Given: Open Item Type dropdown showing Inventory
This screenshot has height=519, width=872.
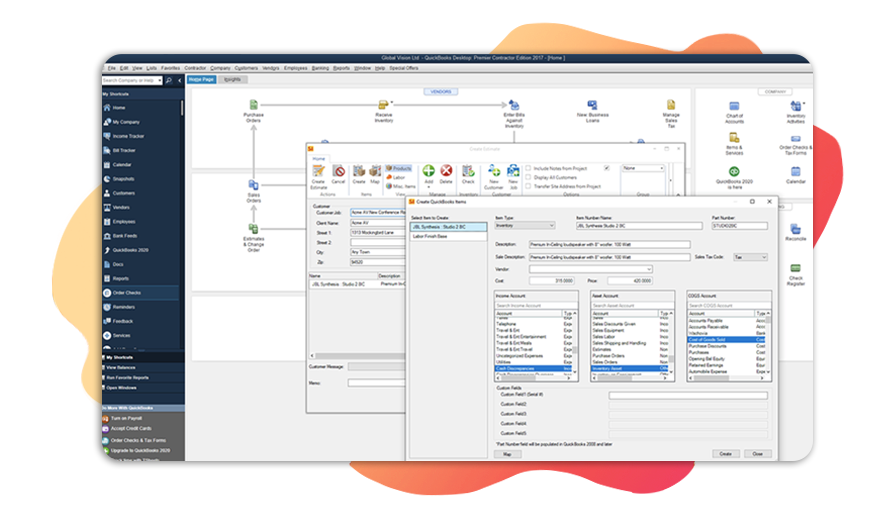Looking at the screenshot, I should tap(524, 226).
